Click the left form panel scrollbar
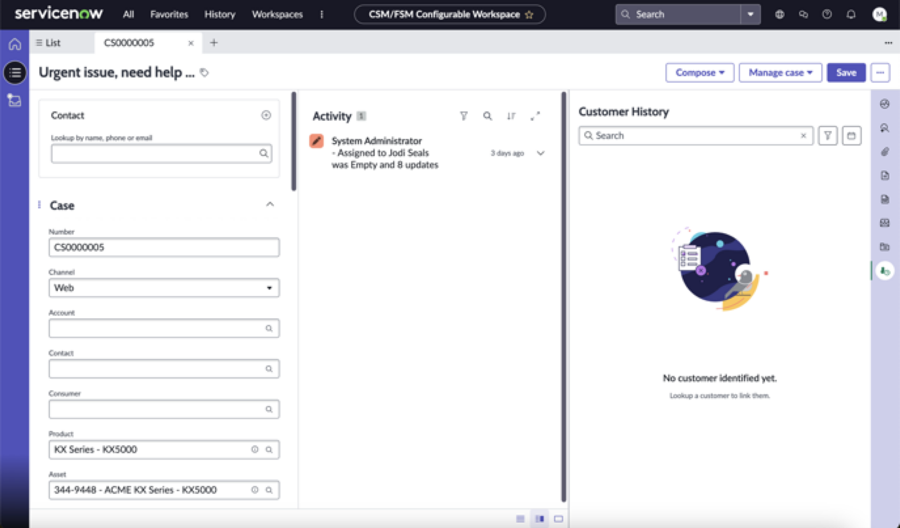This screenshot has width=900, height=528. tap(293, 141)
